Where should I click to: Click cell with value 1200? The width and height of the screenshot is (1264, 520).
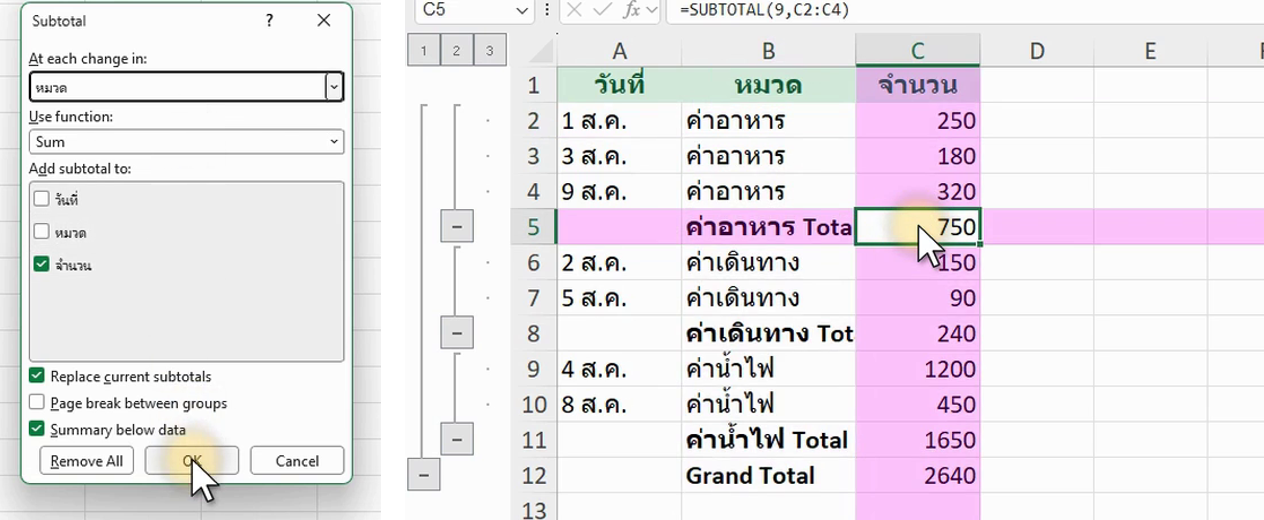918,369
